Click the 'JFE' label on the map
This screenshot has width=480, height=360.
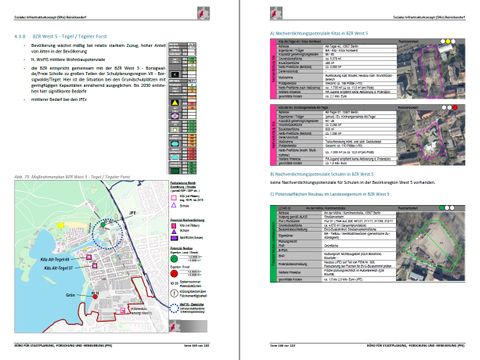[133, 212]
